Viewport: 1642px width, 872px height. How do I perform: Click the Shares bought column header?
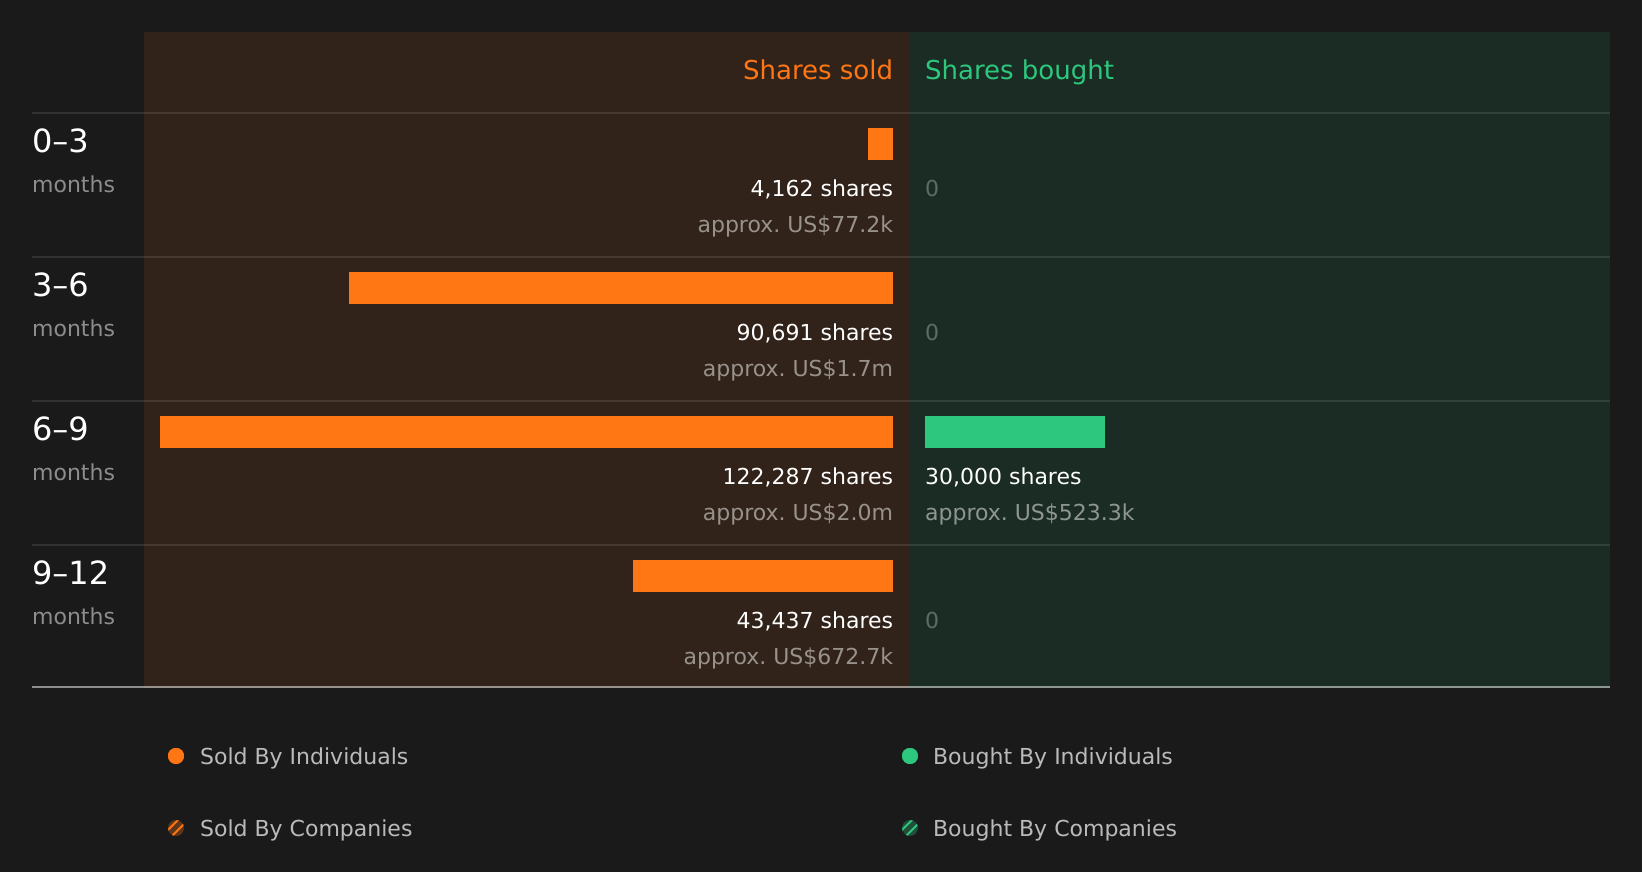[1019, 70]
